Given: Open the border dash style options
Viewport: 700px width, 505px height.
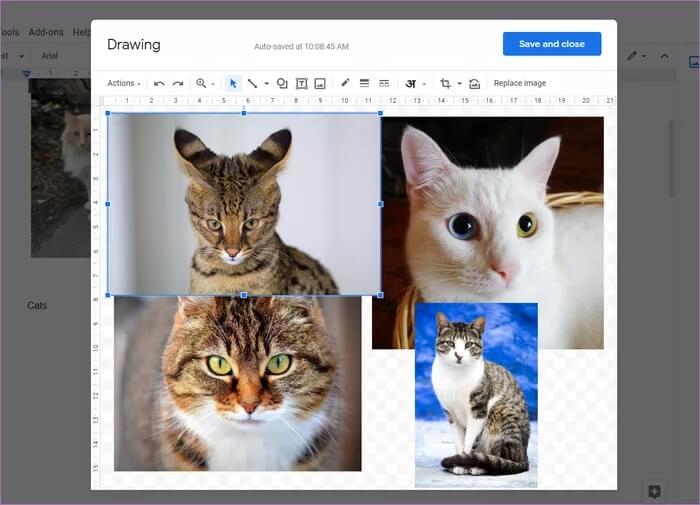Looking at the screenshot, I should coord(384,83).
